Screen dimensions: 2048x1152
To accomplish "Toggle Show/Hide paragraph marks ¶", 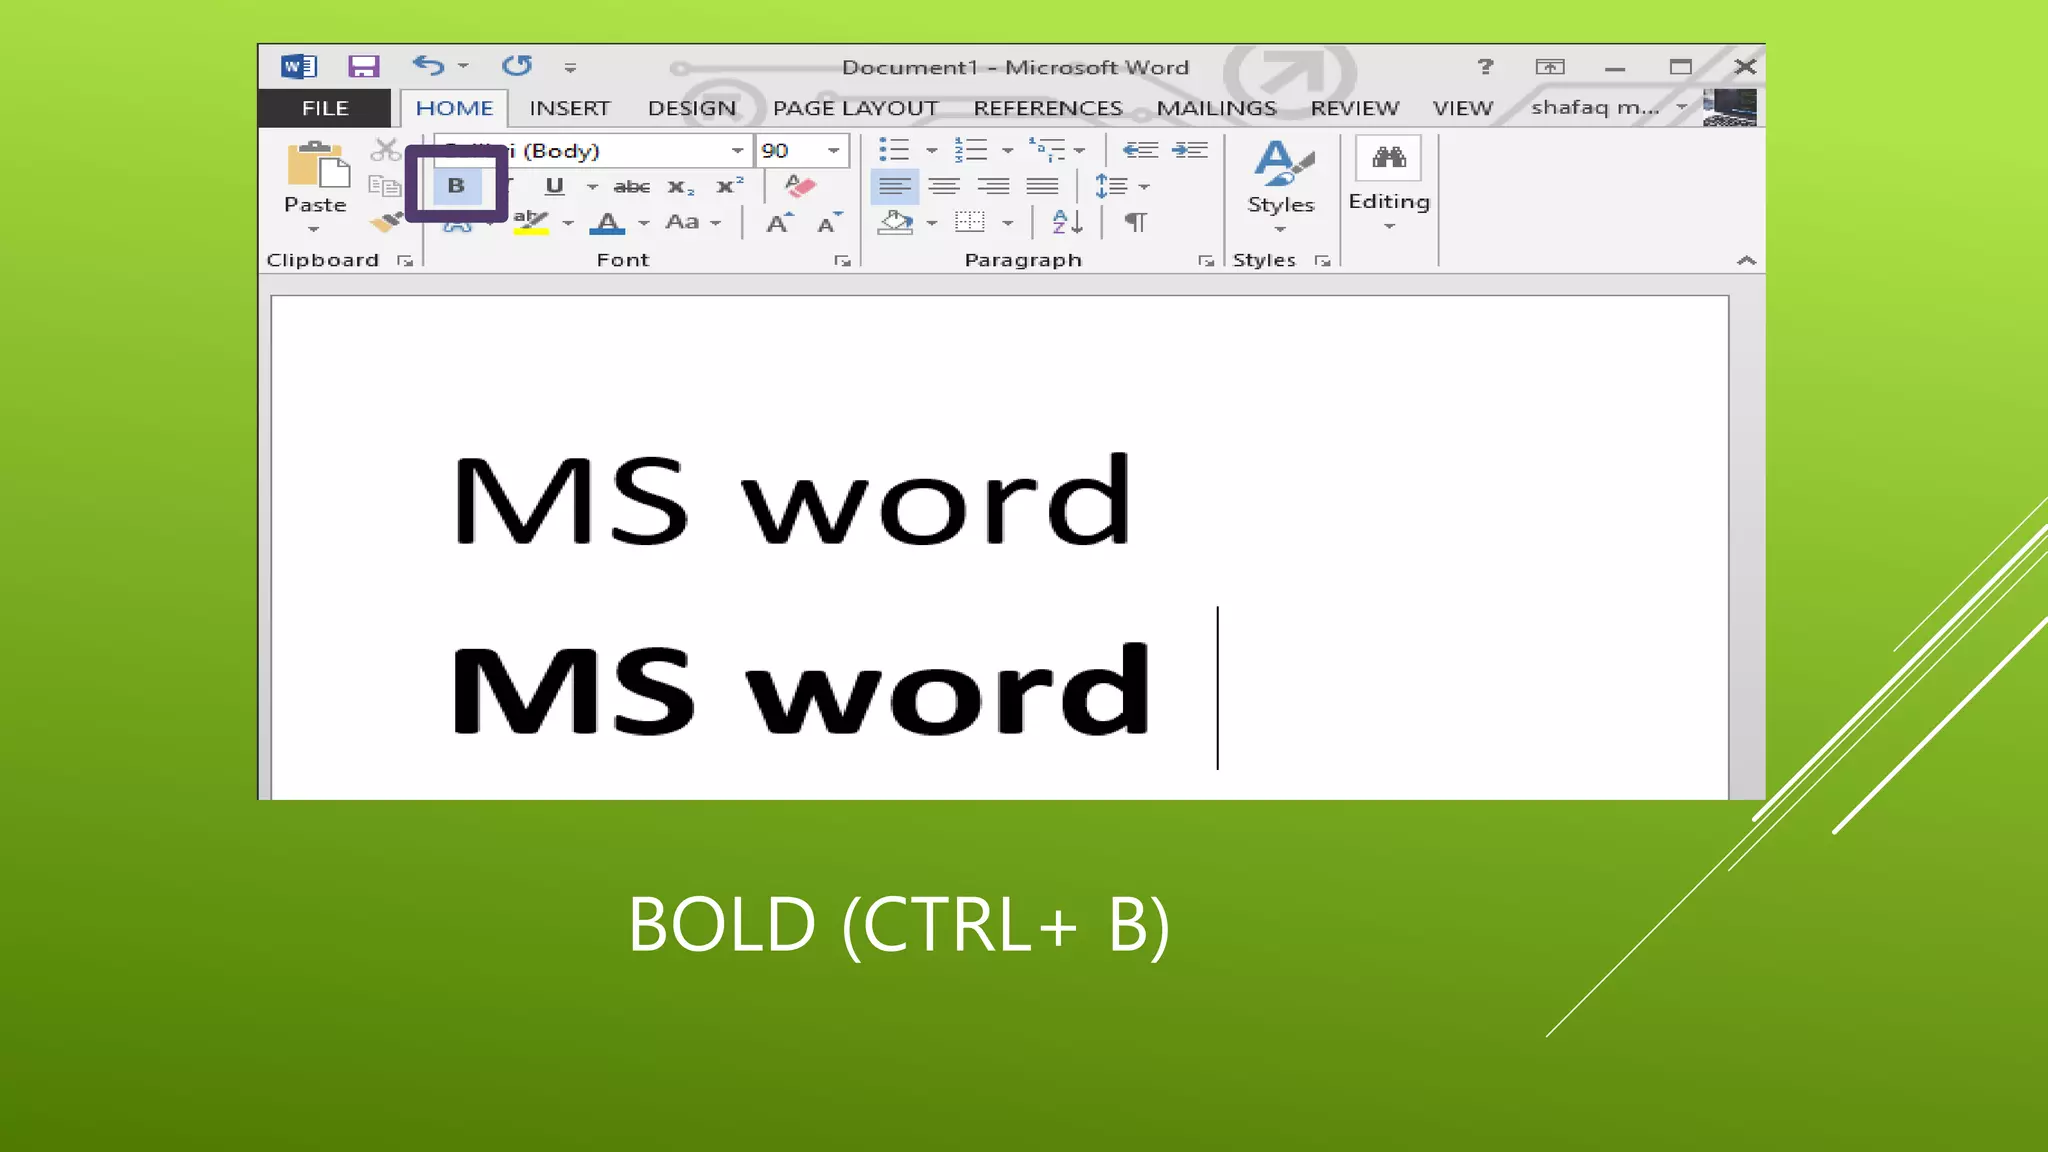I will (x=1136, y=222).
